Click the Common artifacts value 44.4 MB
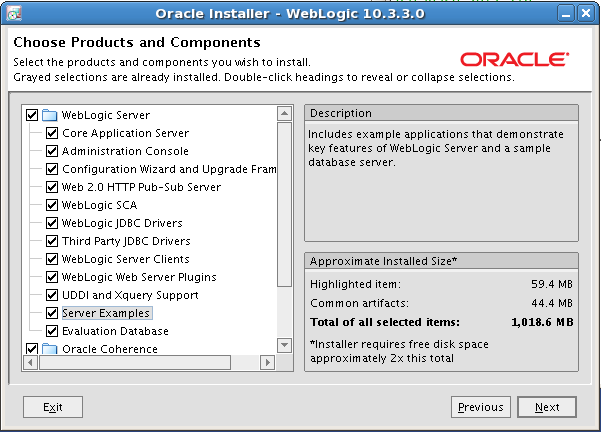Image resolution: width=601 pixels, height=432 pixels. (x=552, y=303)
